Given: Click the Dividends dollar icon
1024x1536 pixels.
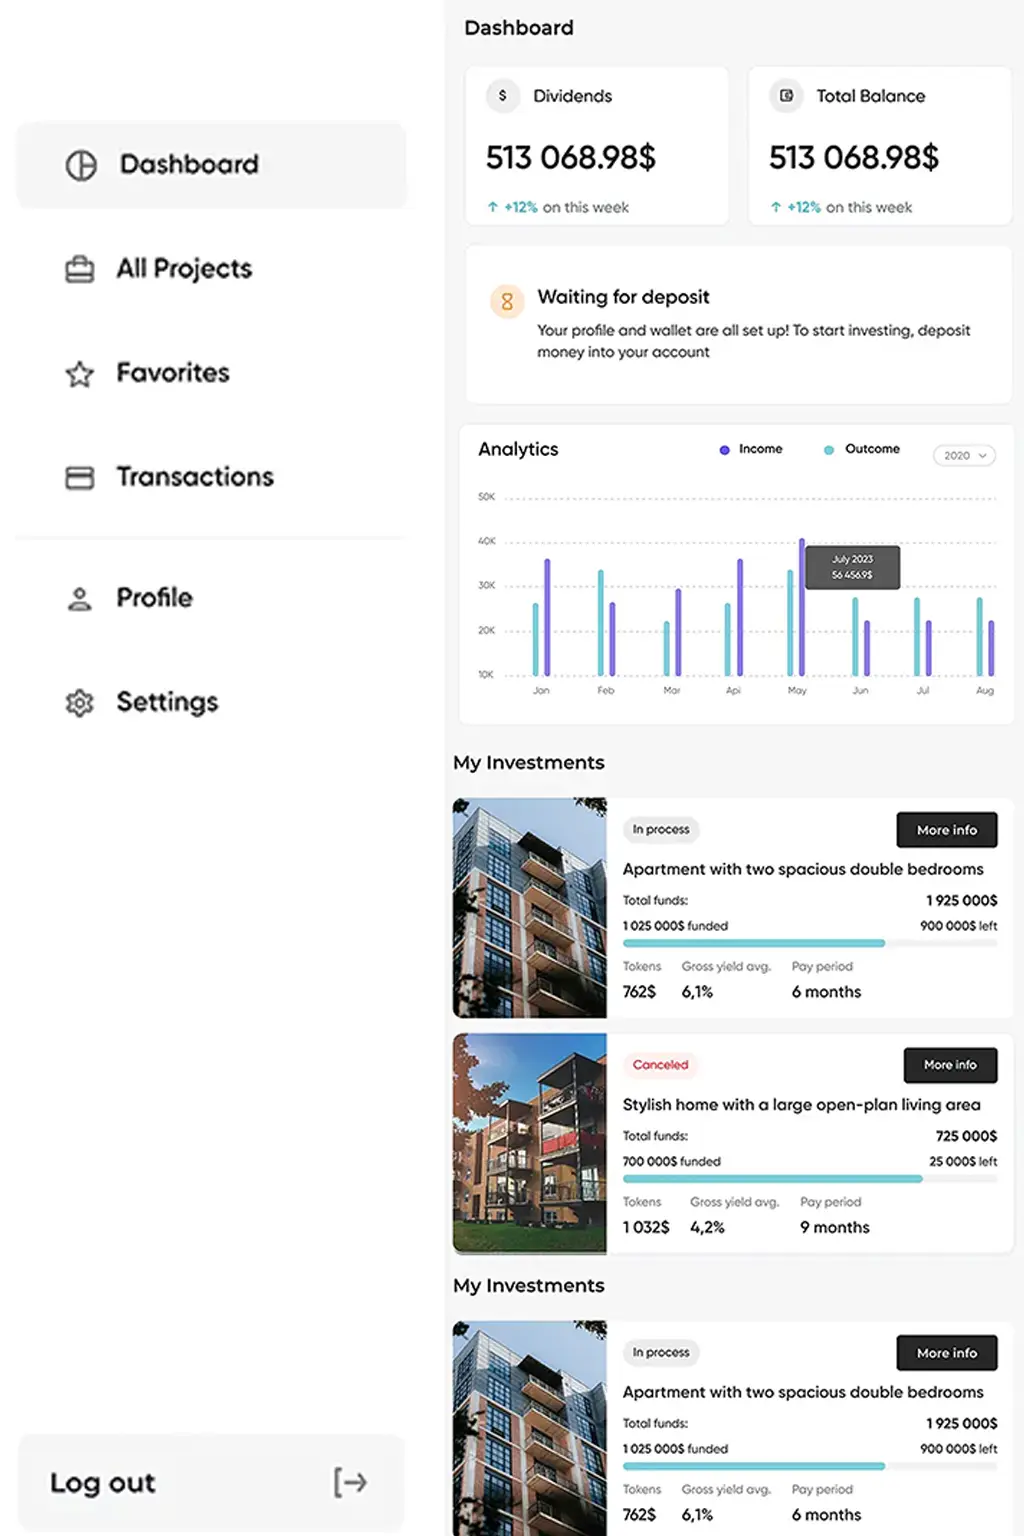Looking at the screenshot, I should pos(502,96).
